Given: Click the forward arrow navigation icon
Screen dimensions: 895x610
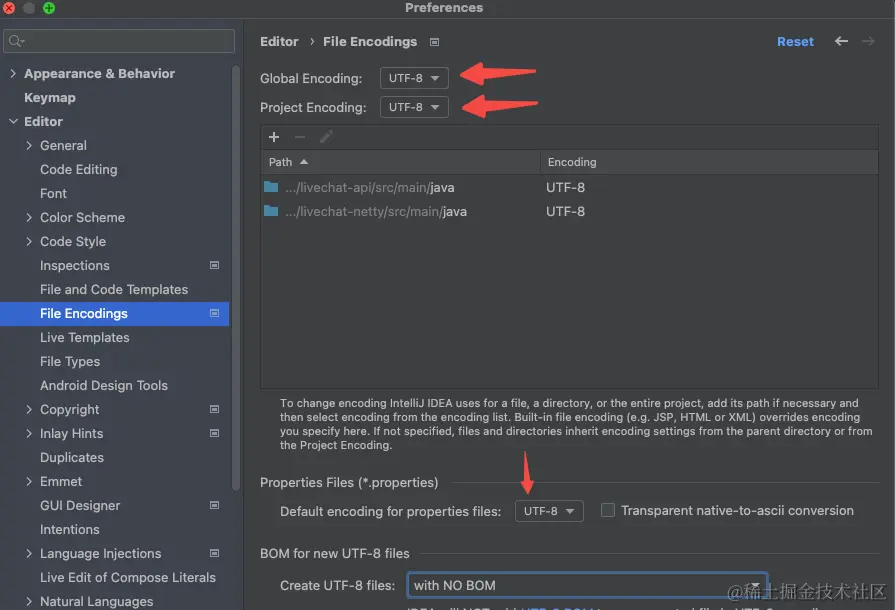Looking at the screenshot, I should [x=868, y=41].
